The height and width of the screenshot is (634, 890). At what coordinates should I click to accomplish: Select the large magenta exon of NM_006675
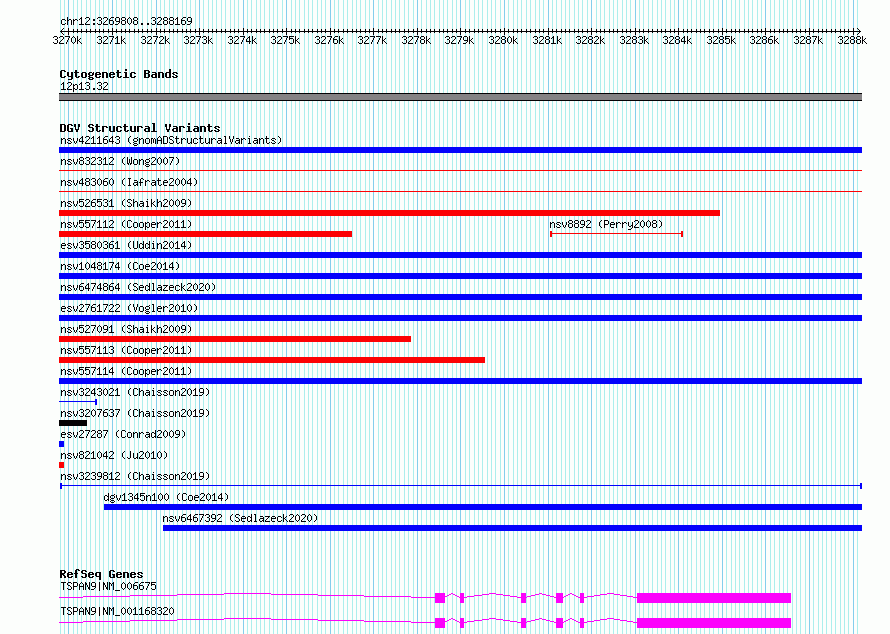point(714,598)
